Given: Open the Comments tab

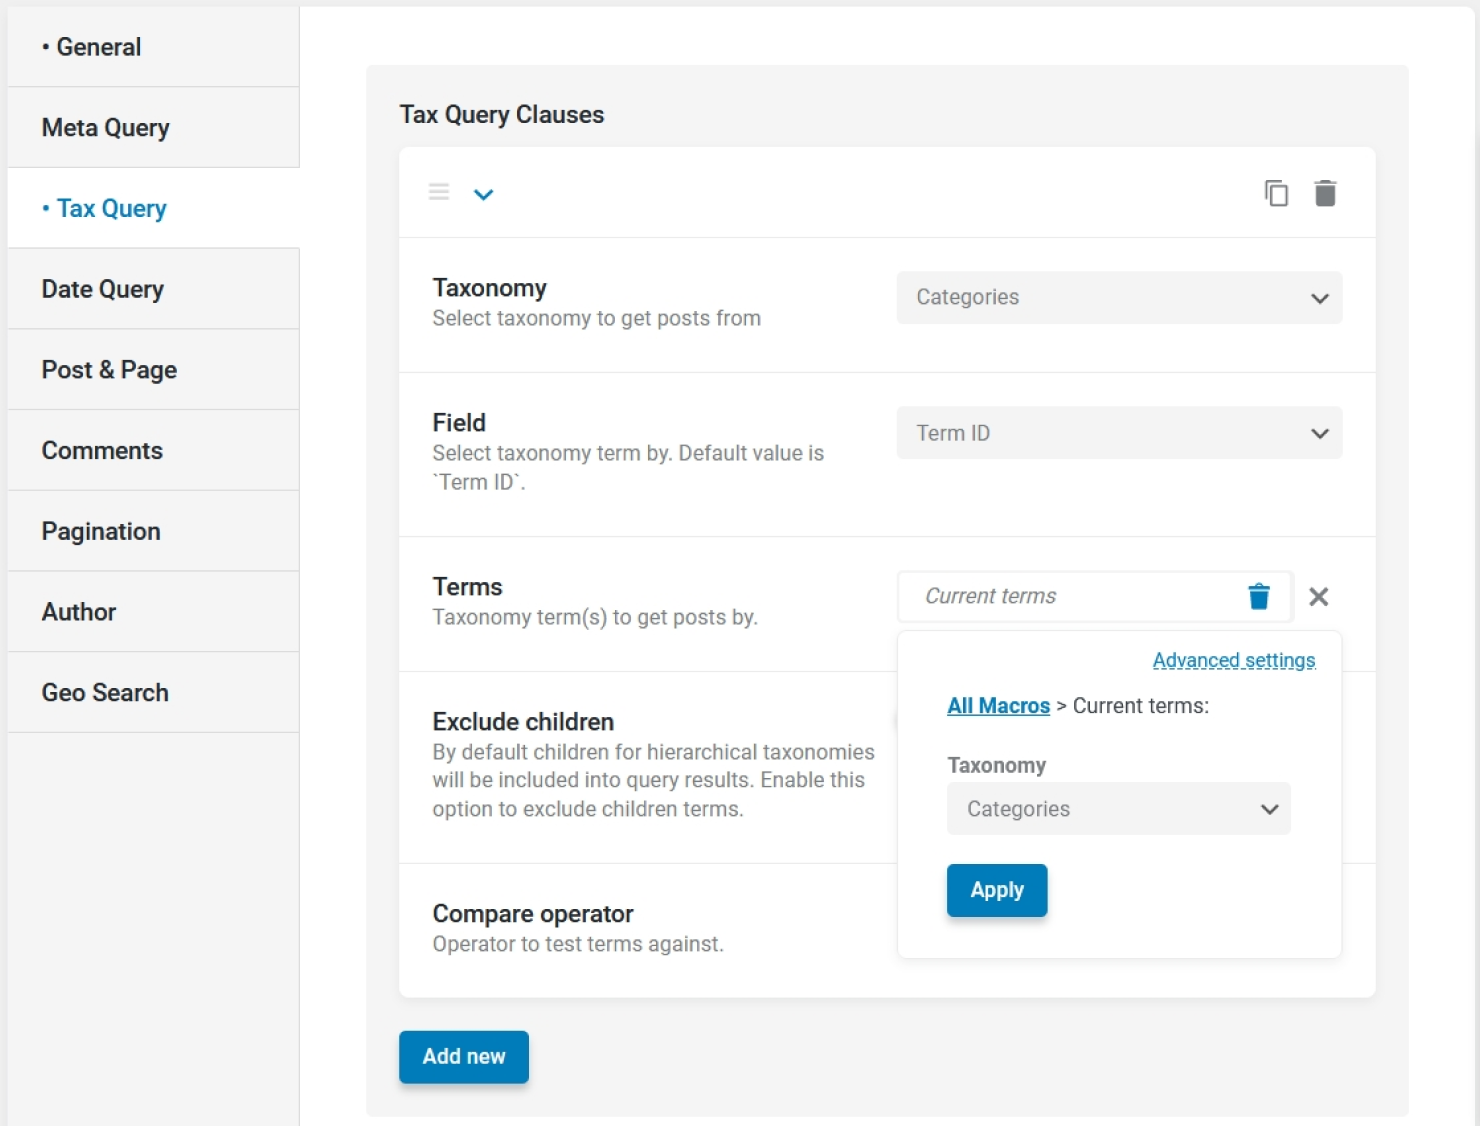Looking at the screenshot, I should click(153, 451).
